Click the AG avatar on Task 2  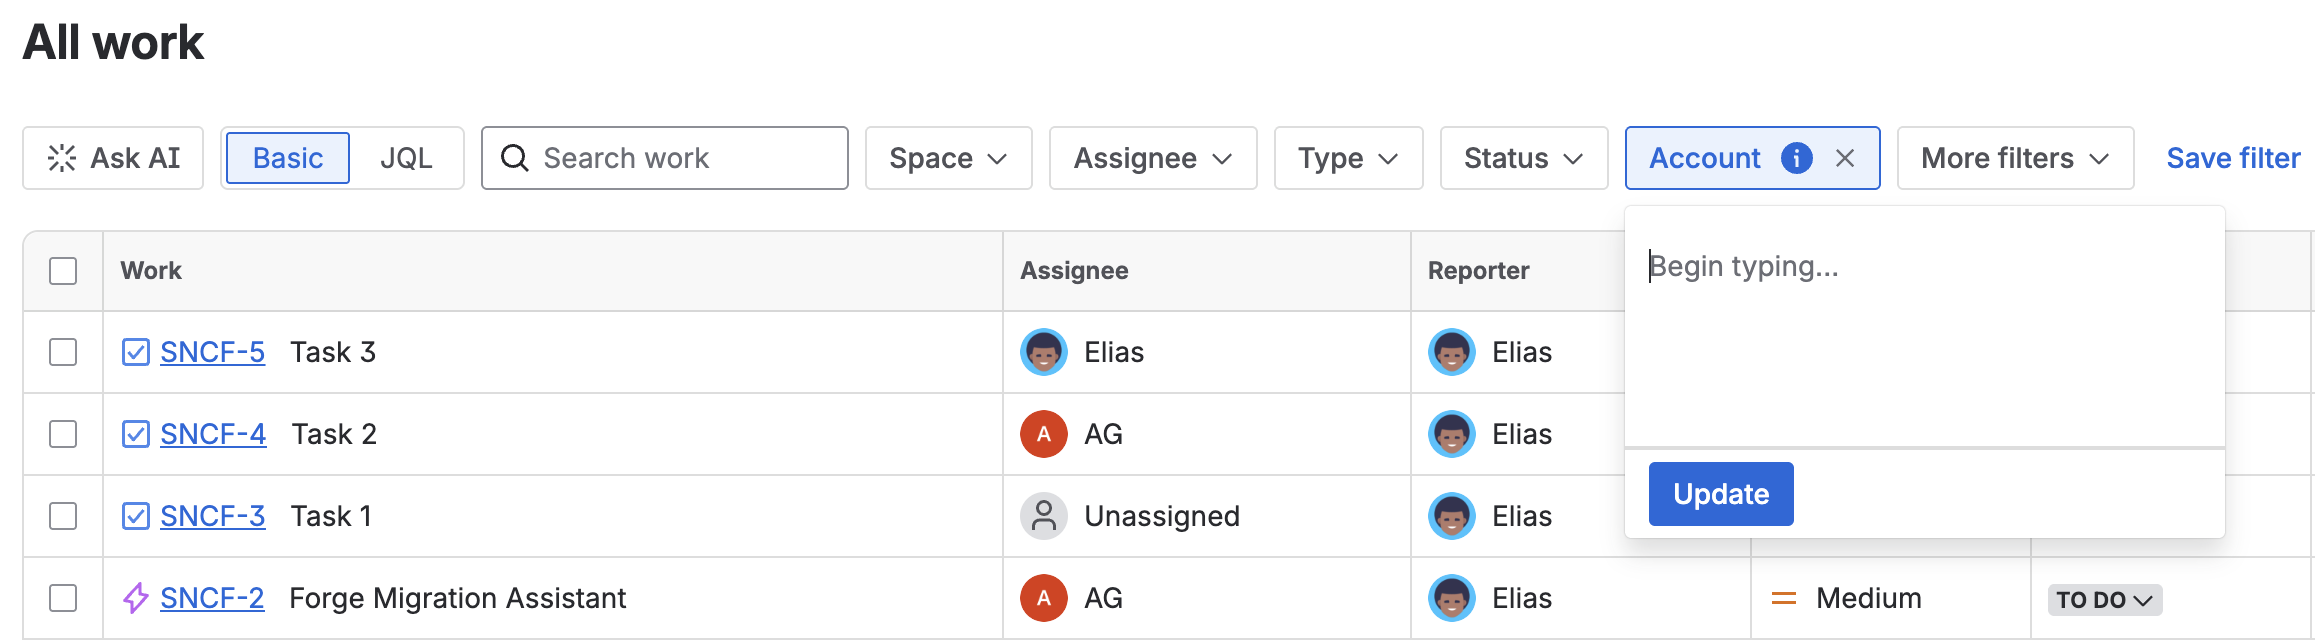pyautogui.click(x=1043, y=434)
